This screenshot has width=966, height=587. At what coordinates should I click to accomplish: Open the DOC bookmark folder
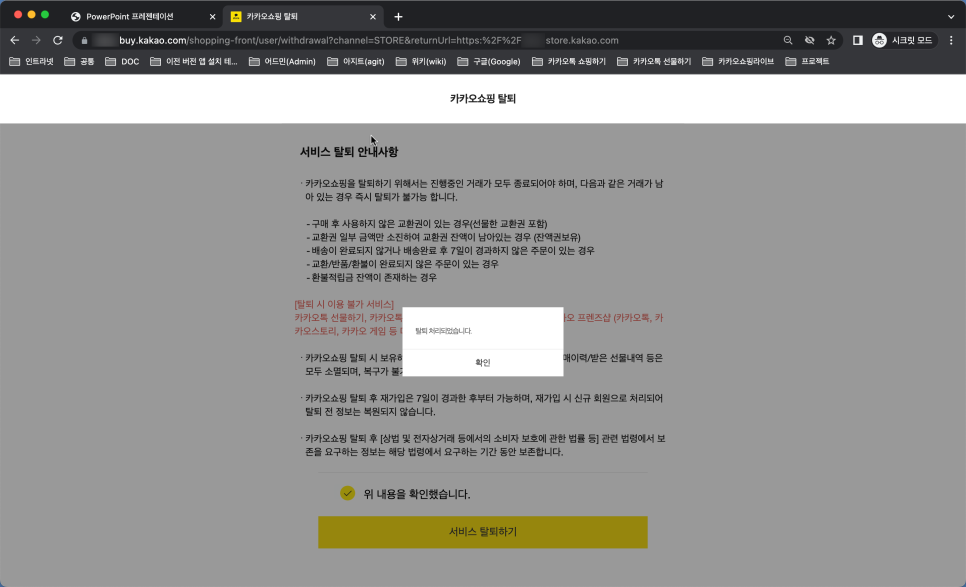[122, 62]
